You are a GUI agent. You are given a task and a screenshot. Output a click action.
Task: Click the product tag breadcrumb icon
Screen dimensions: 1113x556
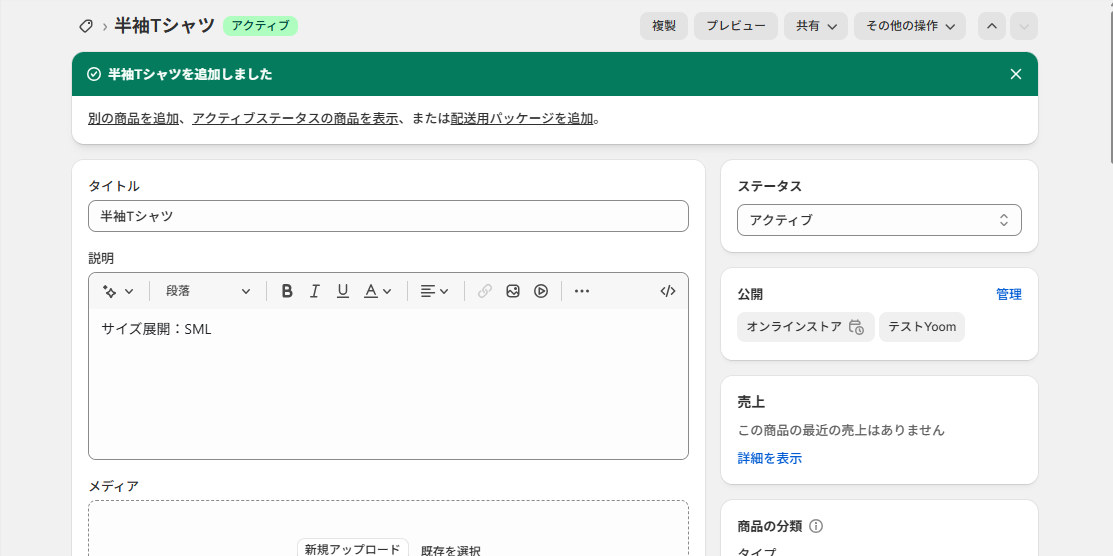86,26
